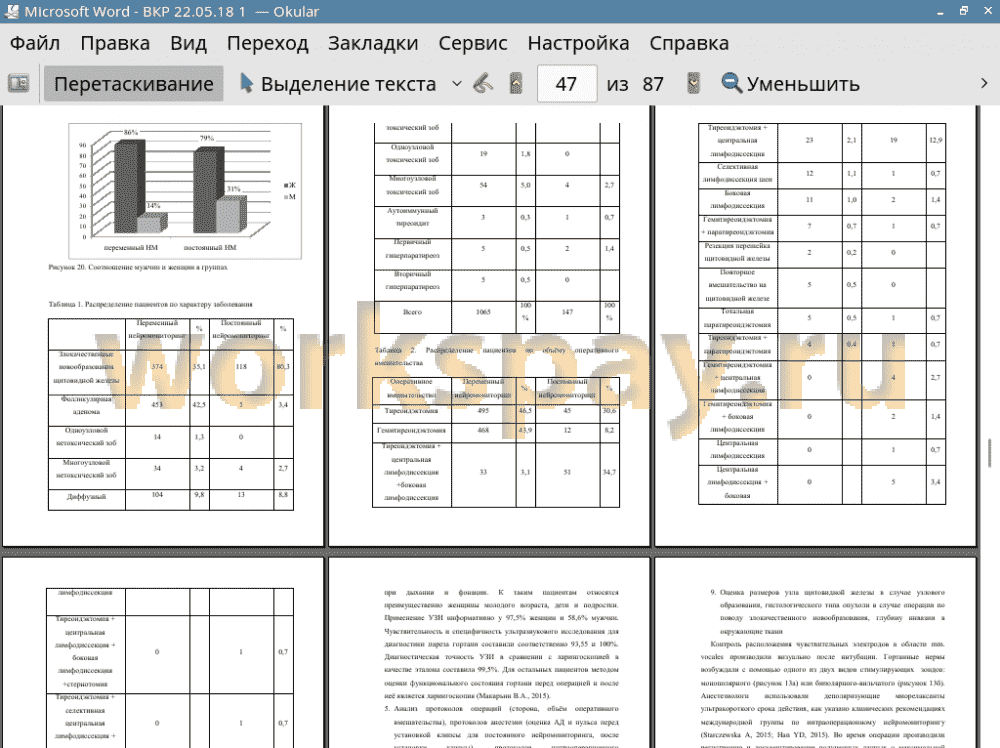The image size is (1000, 748).
Task: Expand the hidden toolbar items chevron
Action: [x=984, y=84]
